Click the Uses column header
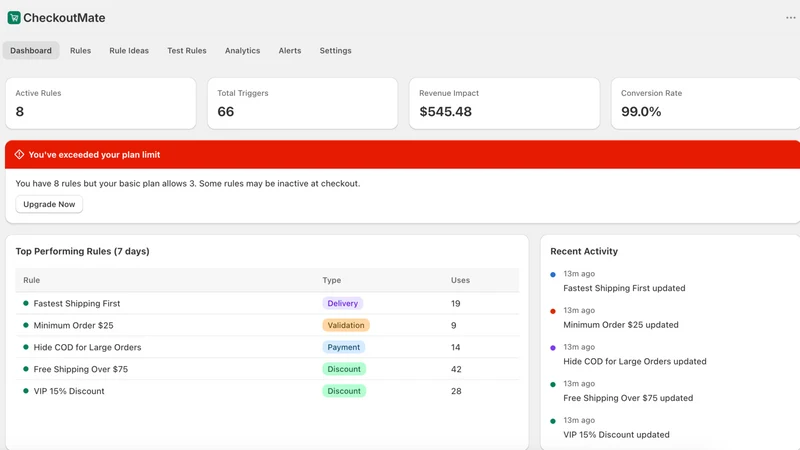Screen dimensions: 800x450 pos(460,280)
